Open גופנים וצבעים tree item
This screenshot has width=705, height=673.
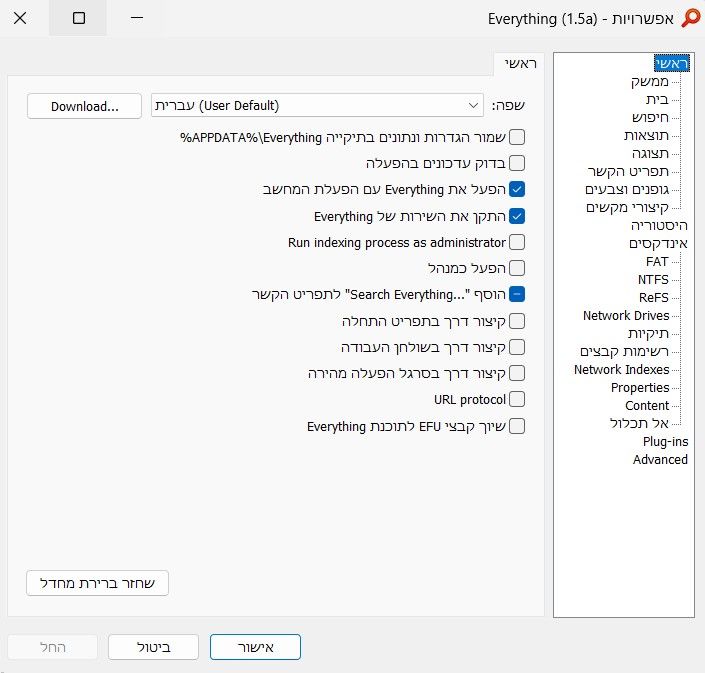tap(627, 189)
